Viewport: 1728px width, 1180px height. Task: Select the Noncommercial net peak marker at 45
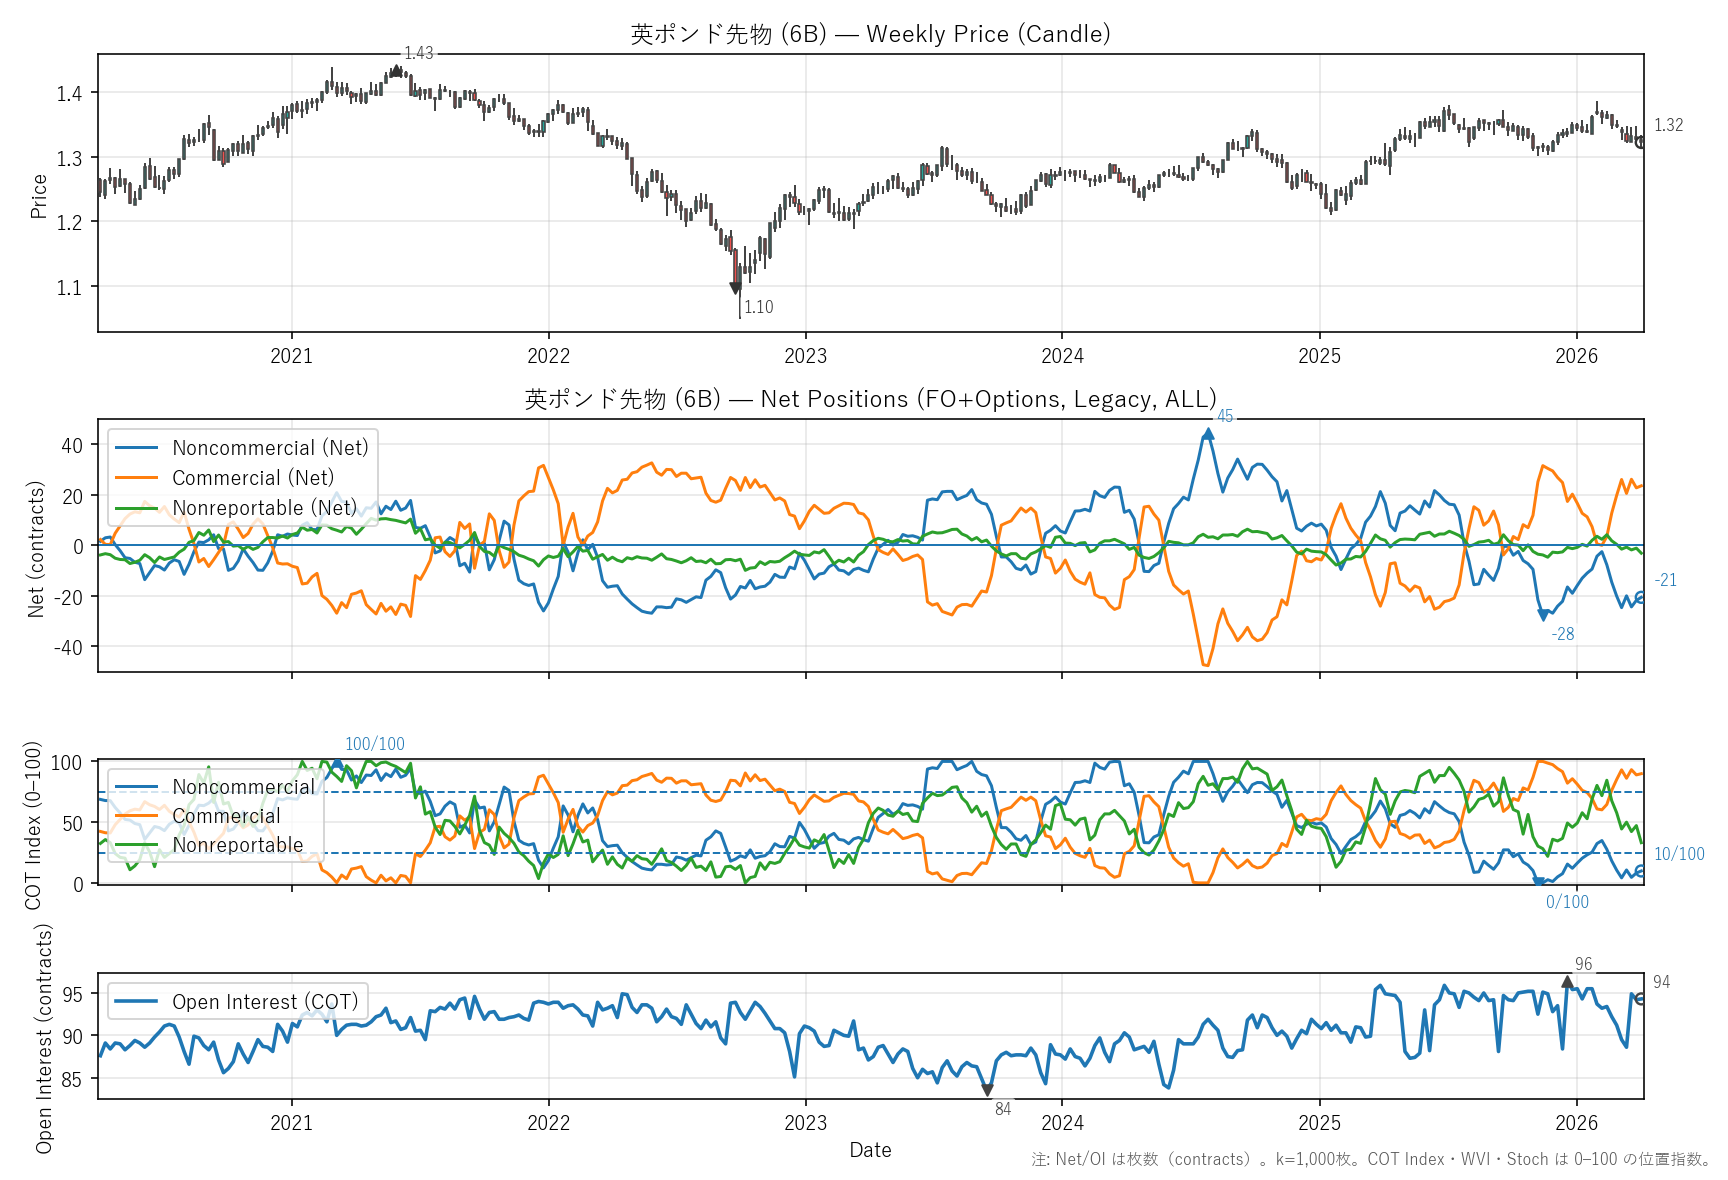pyautogui.click(x=1209, y=434)
